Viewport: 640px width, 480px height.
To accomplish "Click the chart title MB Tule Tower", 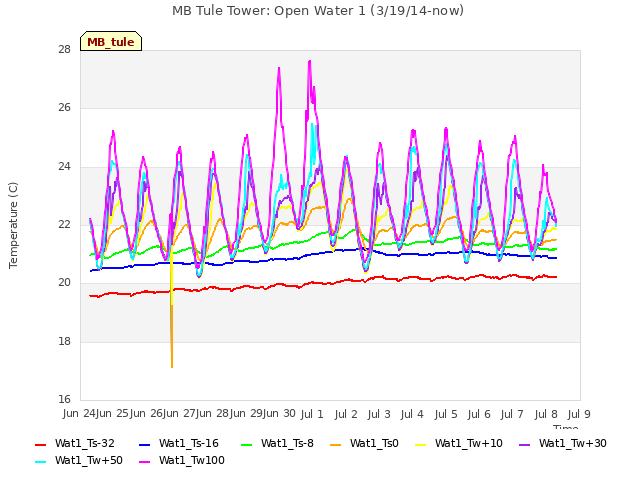I will [x=318, y=11].
